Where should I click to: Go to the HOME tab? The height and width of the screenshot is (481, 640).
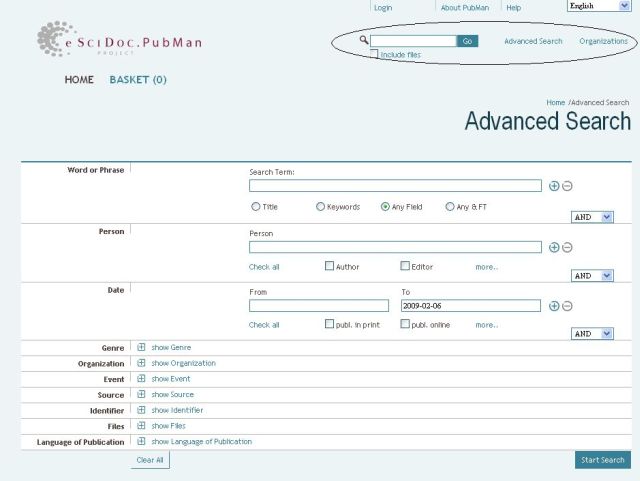tap(79, 80)
